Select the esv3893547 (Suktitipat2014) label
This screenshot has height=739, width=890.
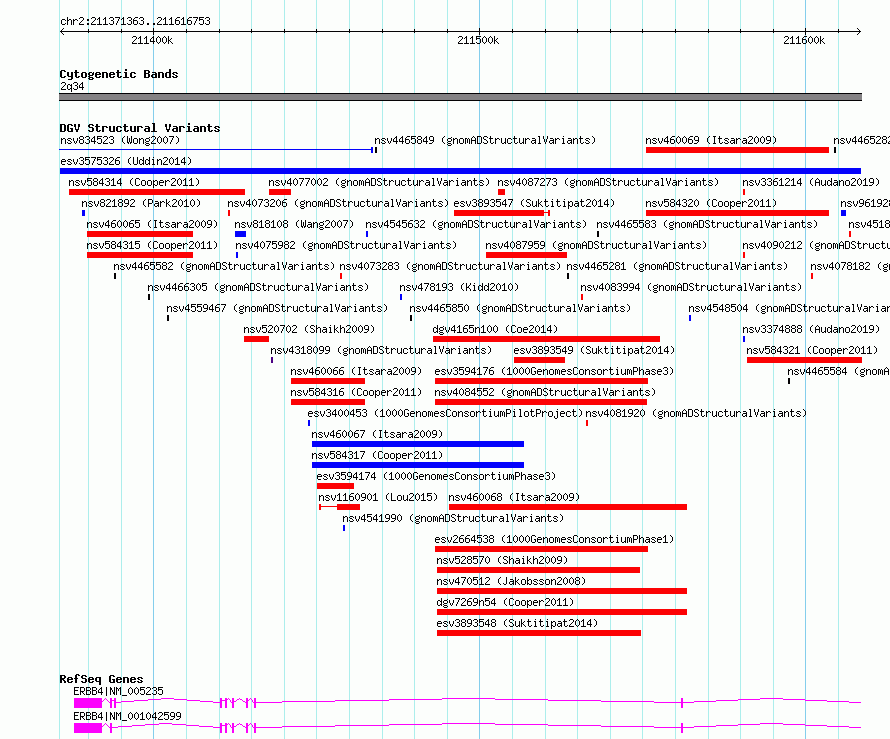tap(534, 203)
